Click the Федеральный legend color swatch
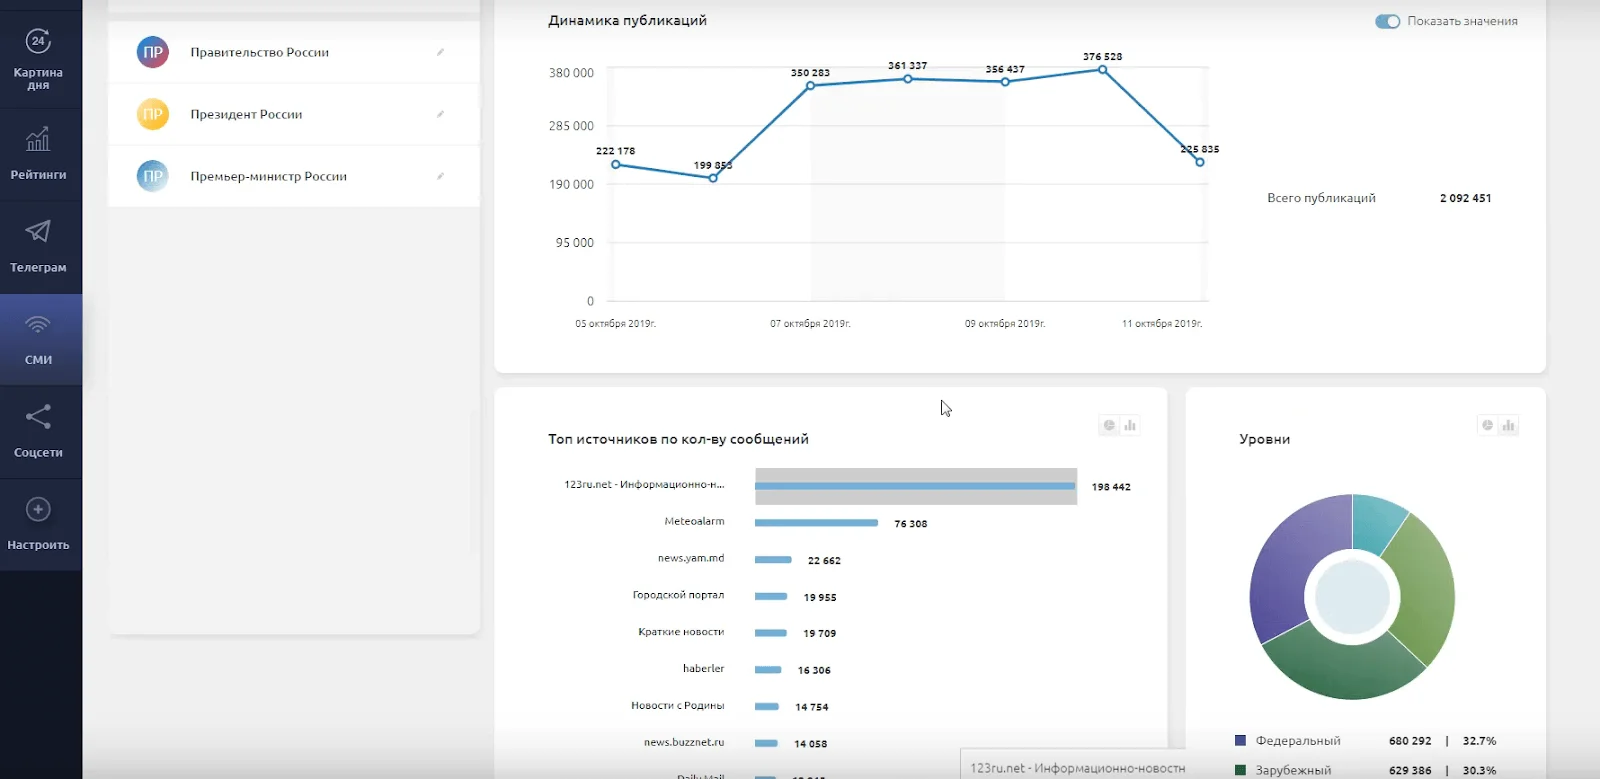 pos(1240,741)
